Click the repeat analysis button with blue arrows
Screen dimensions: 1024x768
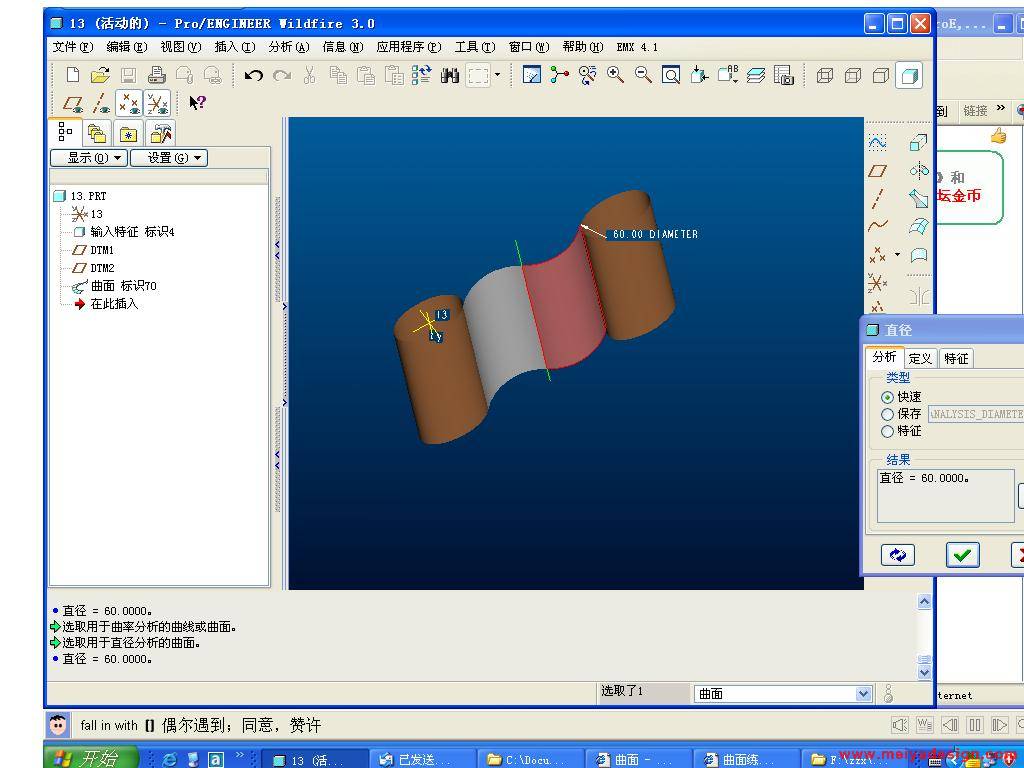pos(897,555)
